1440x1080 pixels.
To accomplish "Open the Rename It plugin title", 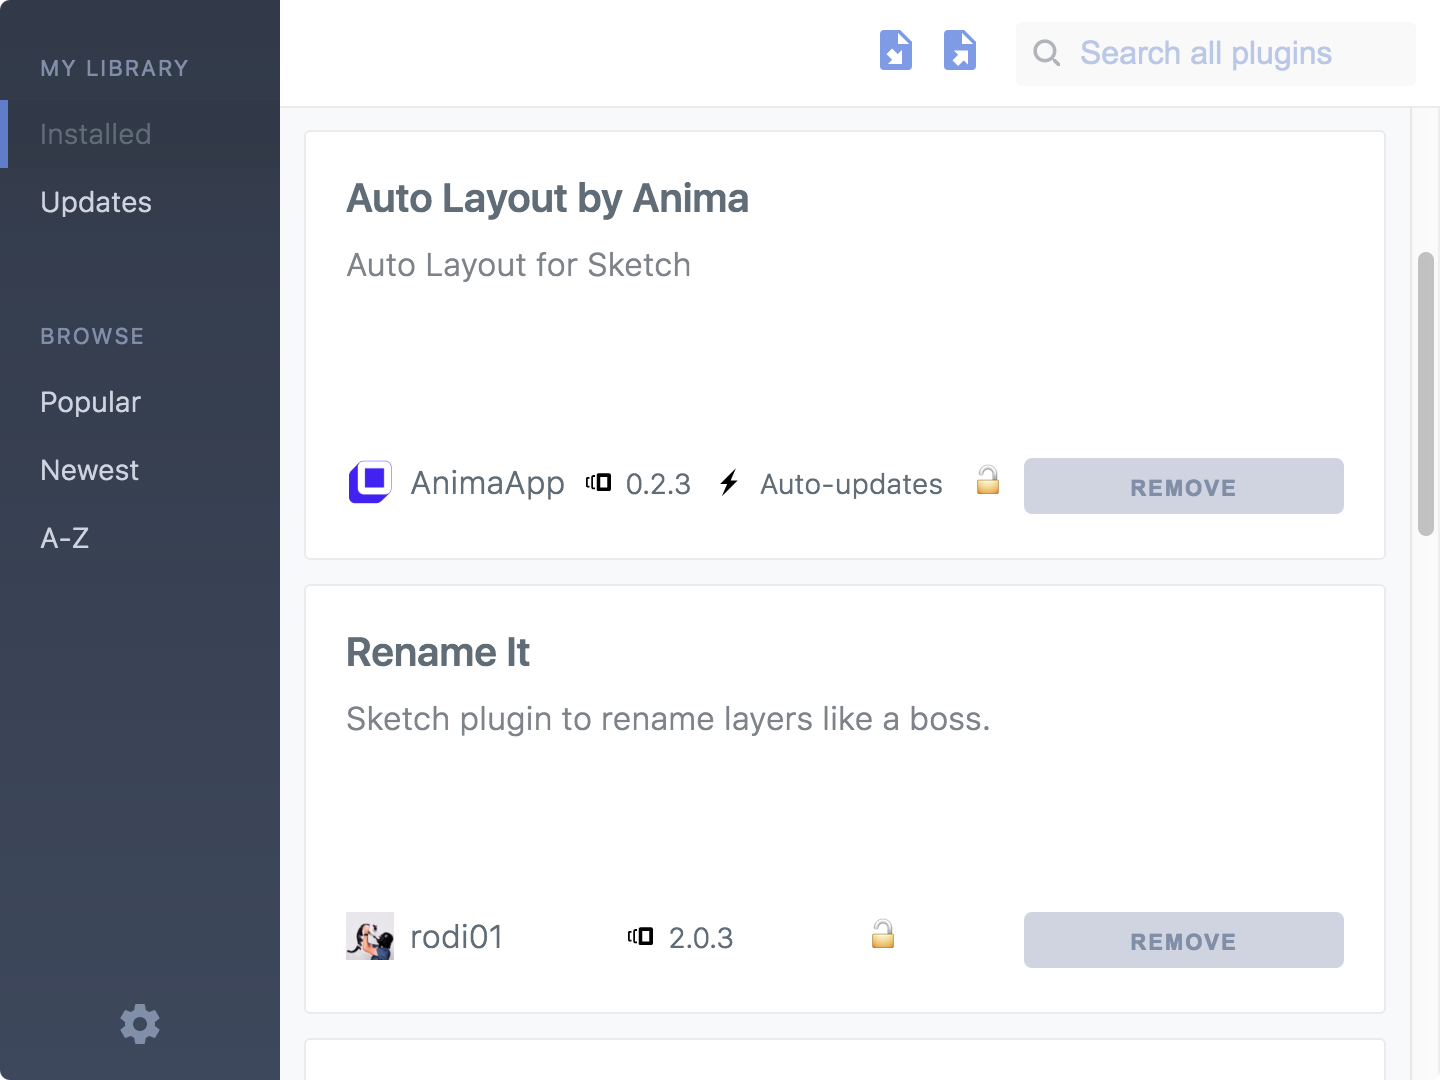I will 437,653.
